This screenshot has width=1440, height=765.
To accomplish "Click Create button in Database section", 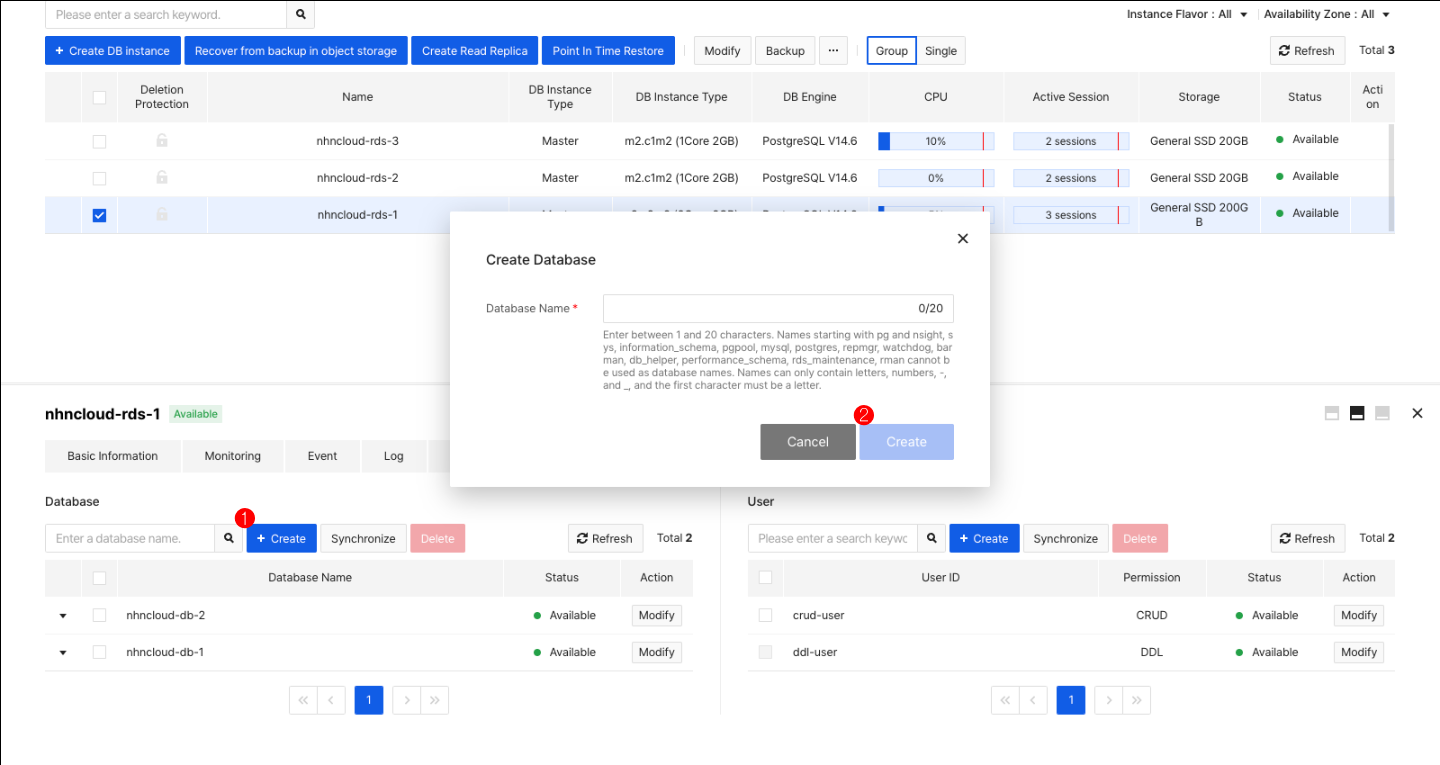I will [282, 538].
